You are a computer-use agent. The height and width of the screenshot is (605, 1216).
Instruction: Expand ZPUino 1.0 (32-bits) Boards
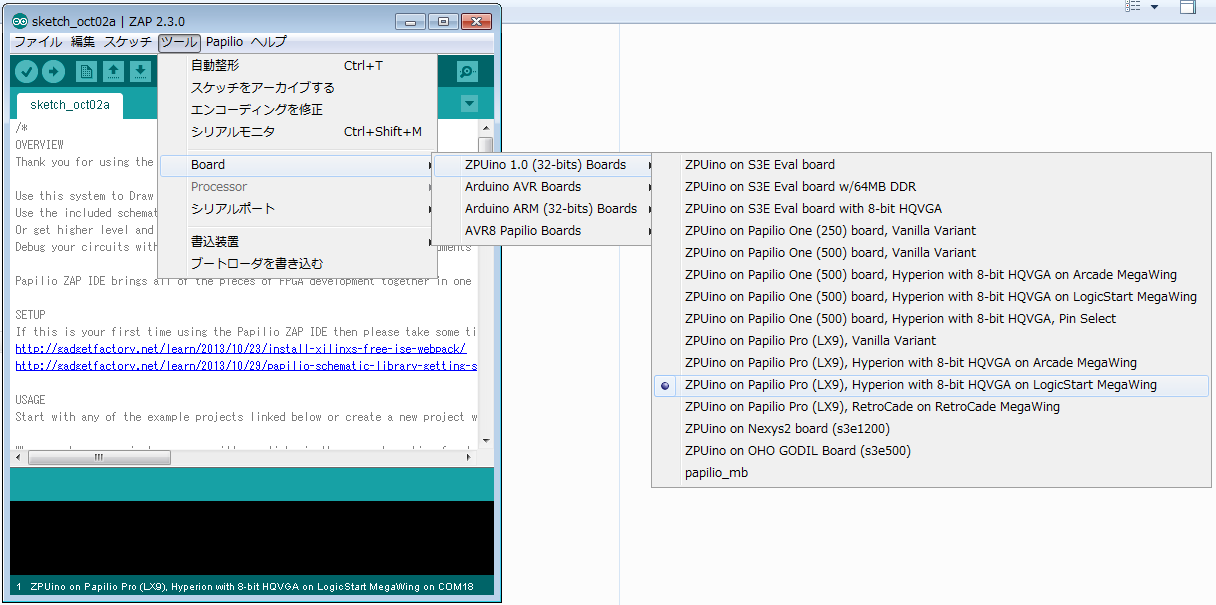pos(545,165)
